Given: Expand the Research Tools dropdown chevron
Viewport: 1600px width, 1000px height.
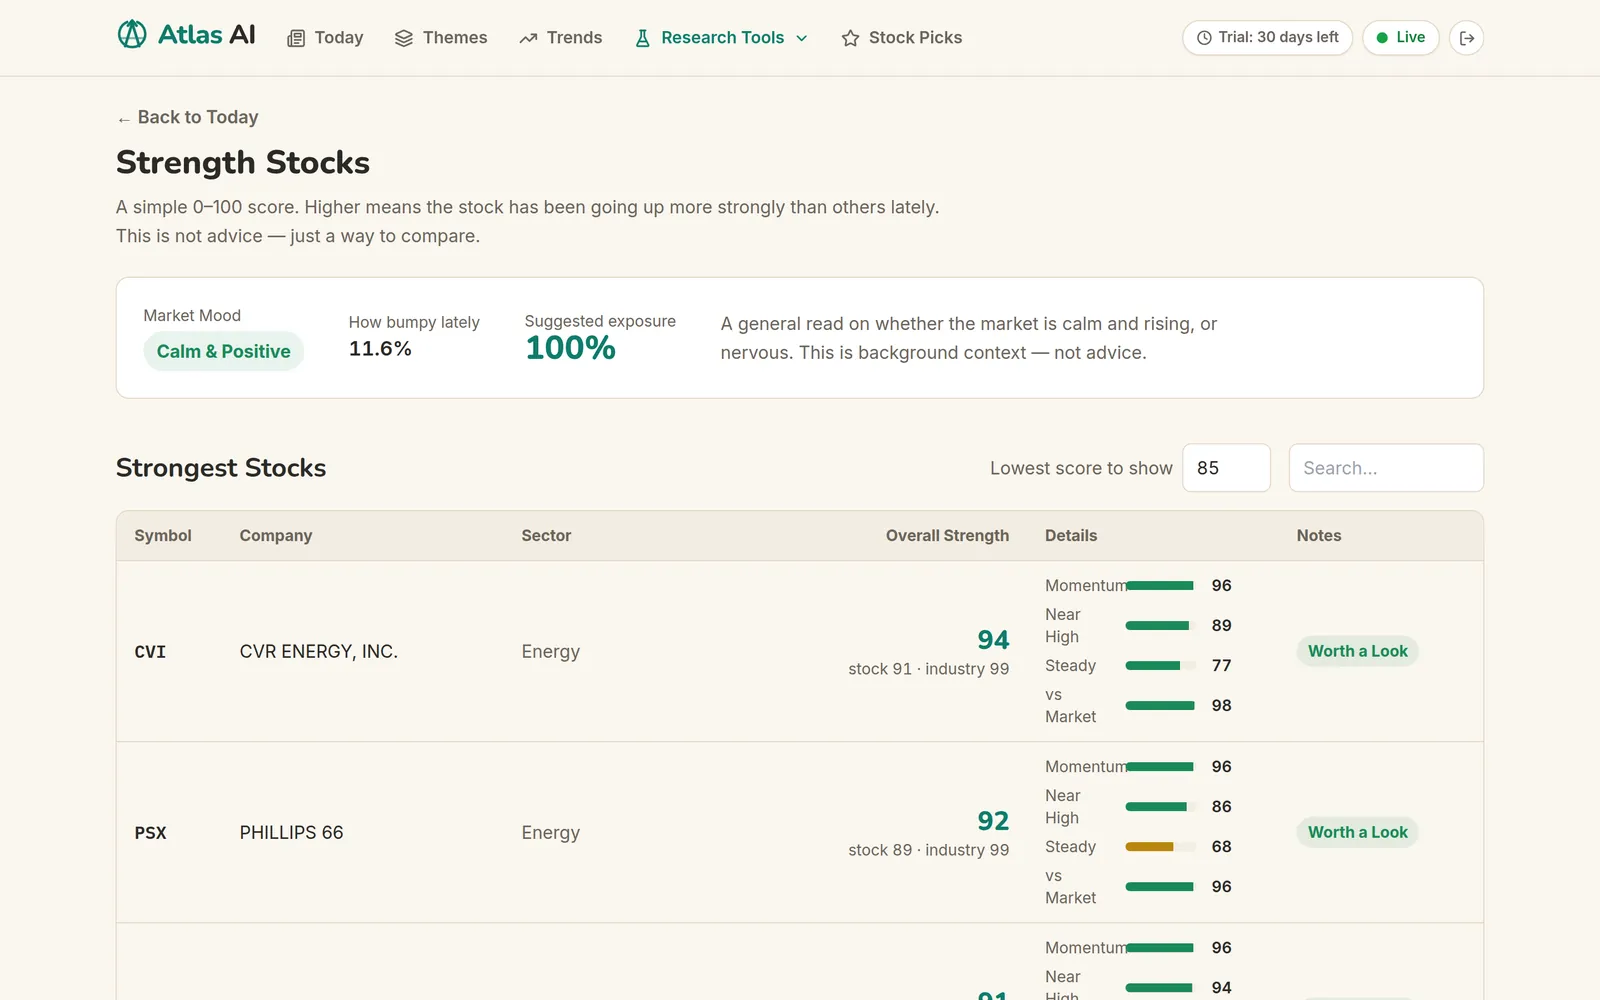Looking at the screenshot, I should (x=801, y=38).
